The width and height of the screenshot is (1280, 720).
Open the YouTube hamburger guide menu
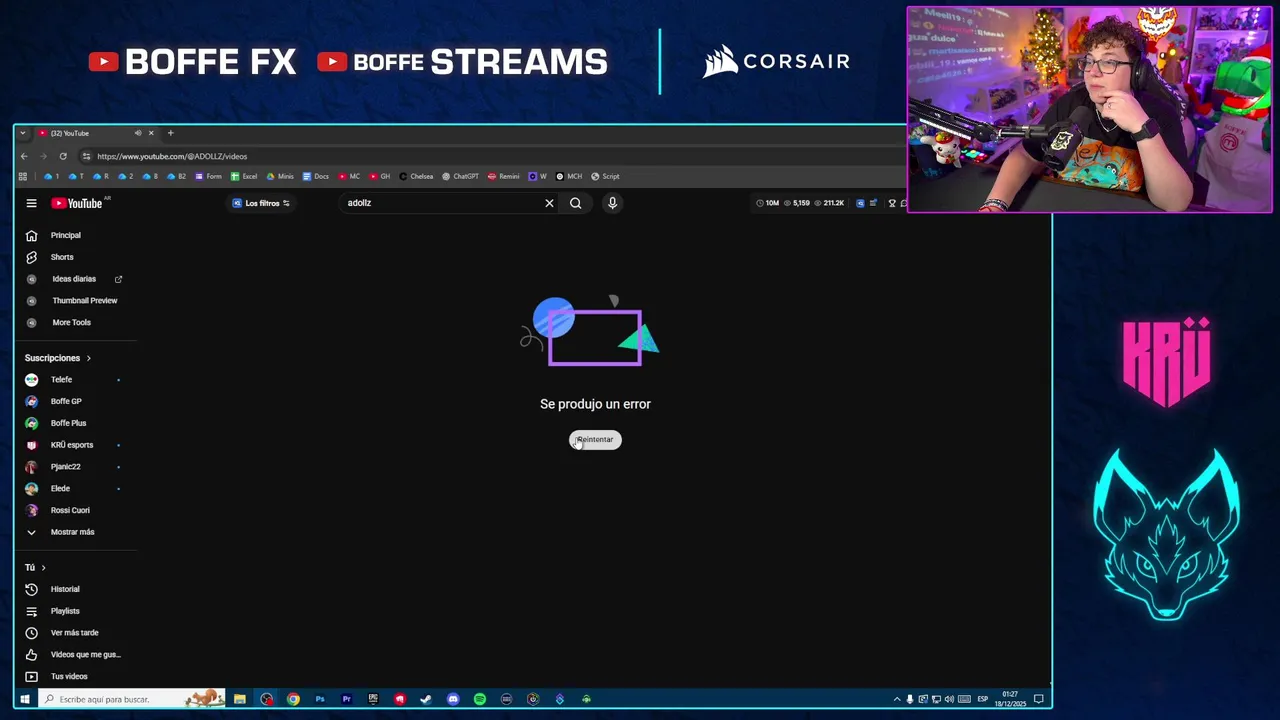pos(31,203)
